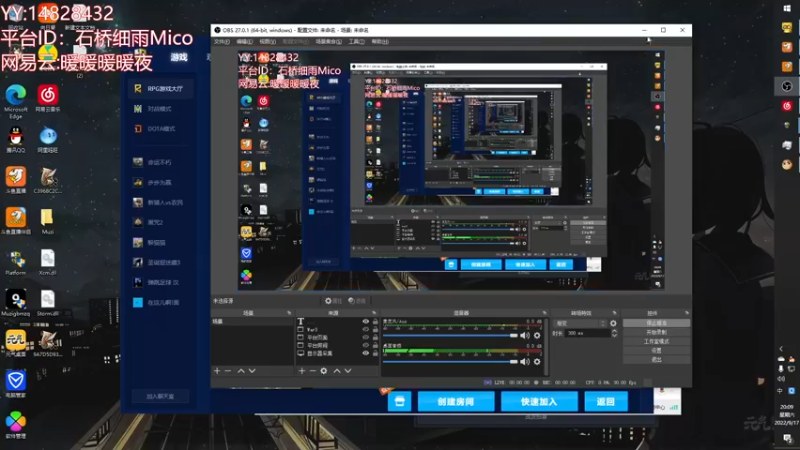
Task: Pop out the 场景 dock panel
Action: point(289,313)
